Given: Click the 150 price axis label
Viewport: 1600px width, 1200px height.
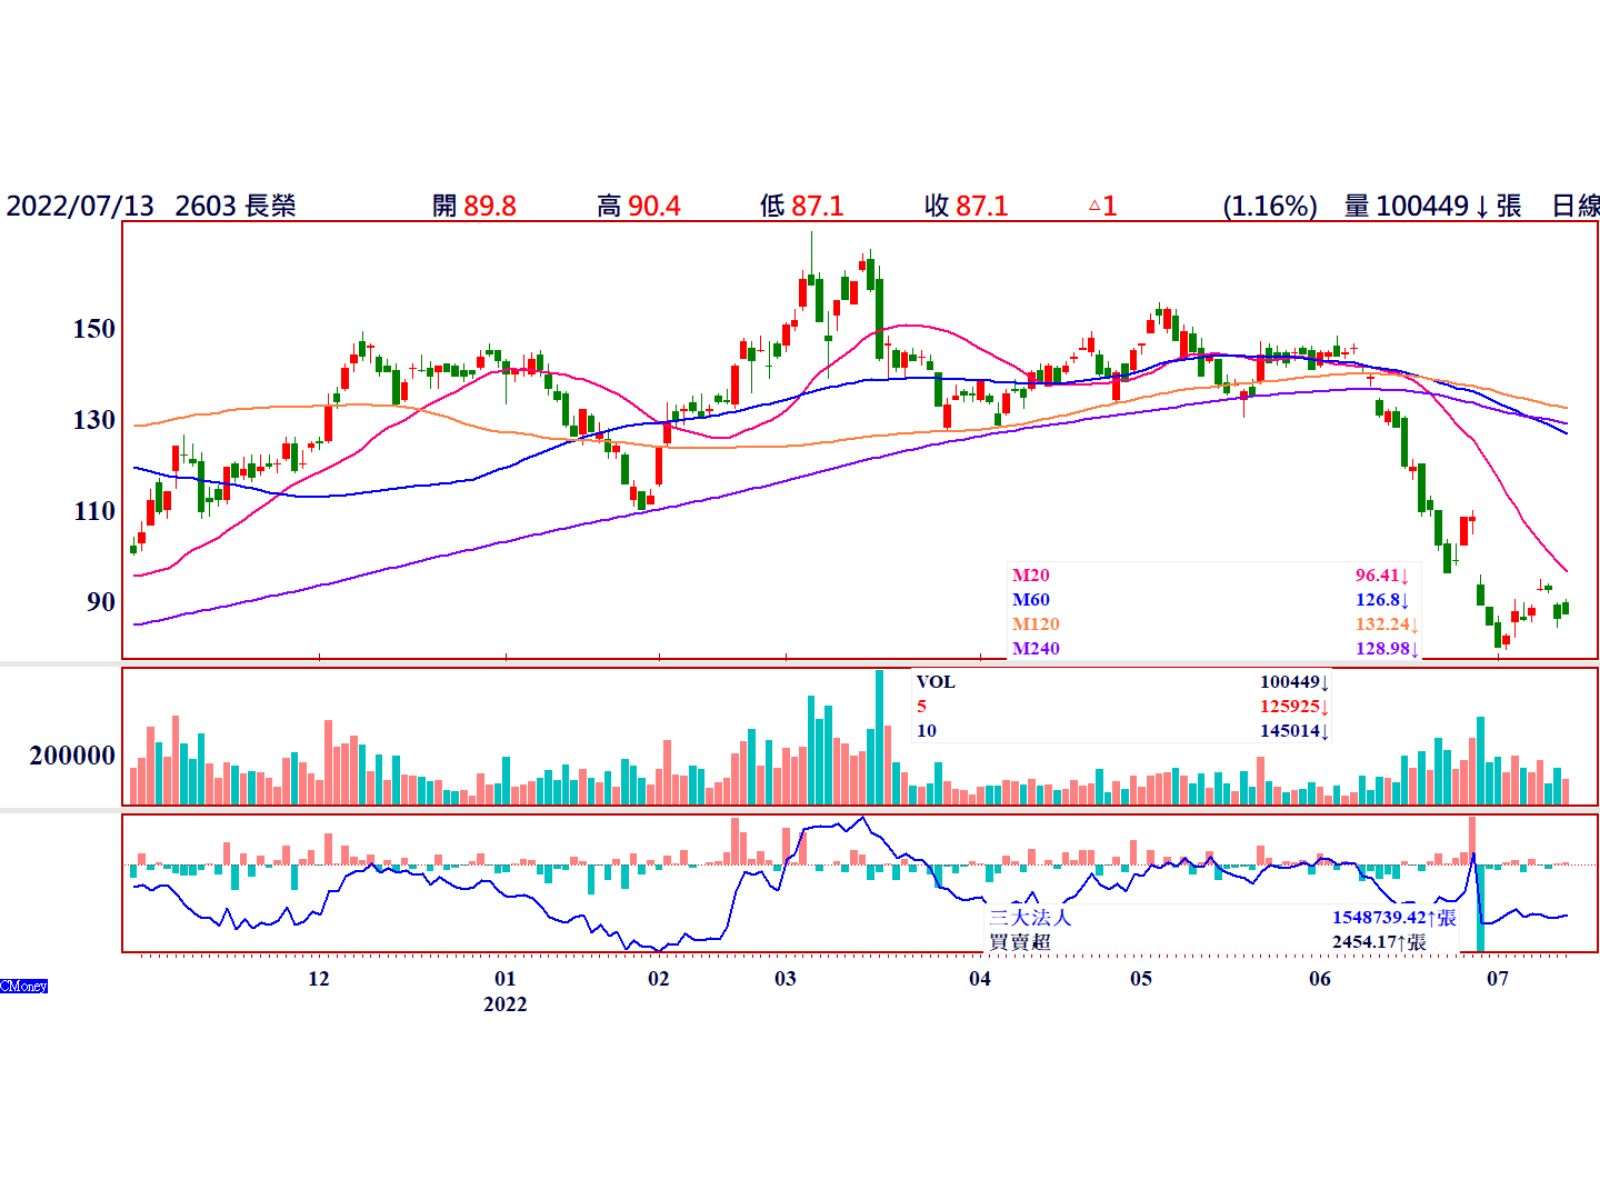Looking at the screenshot, I should pos(94,329).
